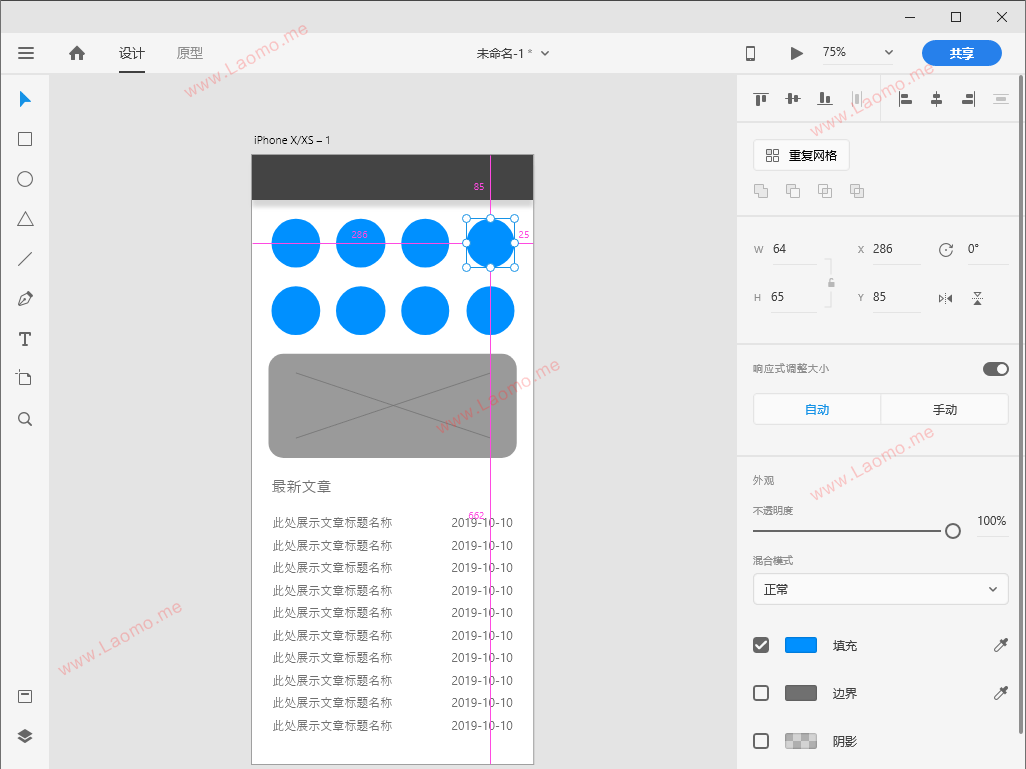The height and width of the screenshot is (769, 1026).
Task: Open the 正常 blend mode dropdown
Action: 881,590
